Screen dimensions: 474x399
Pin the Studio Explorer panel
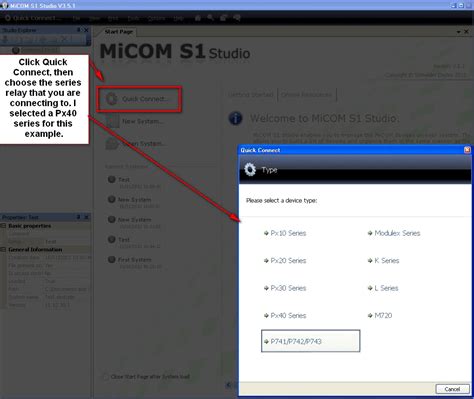tap(79, 30)
